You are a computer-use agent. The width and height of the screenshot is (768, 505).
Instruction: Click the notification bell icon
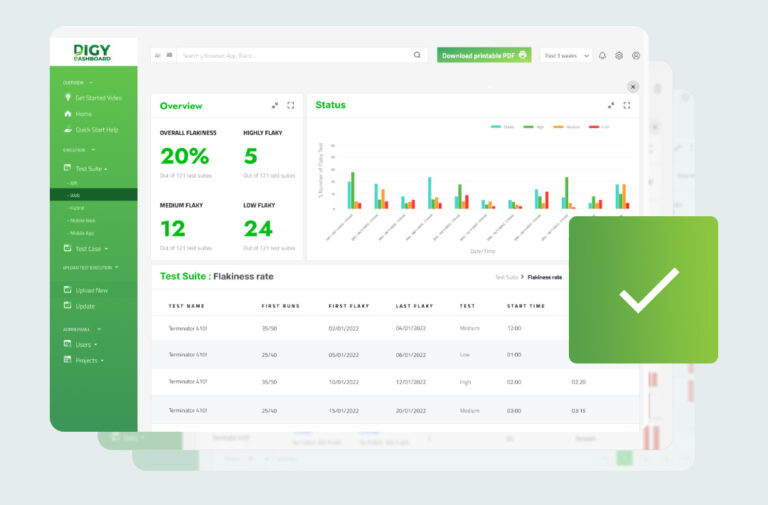(x=603, y=56)
